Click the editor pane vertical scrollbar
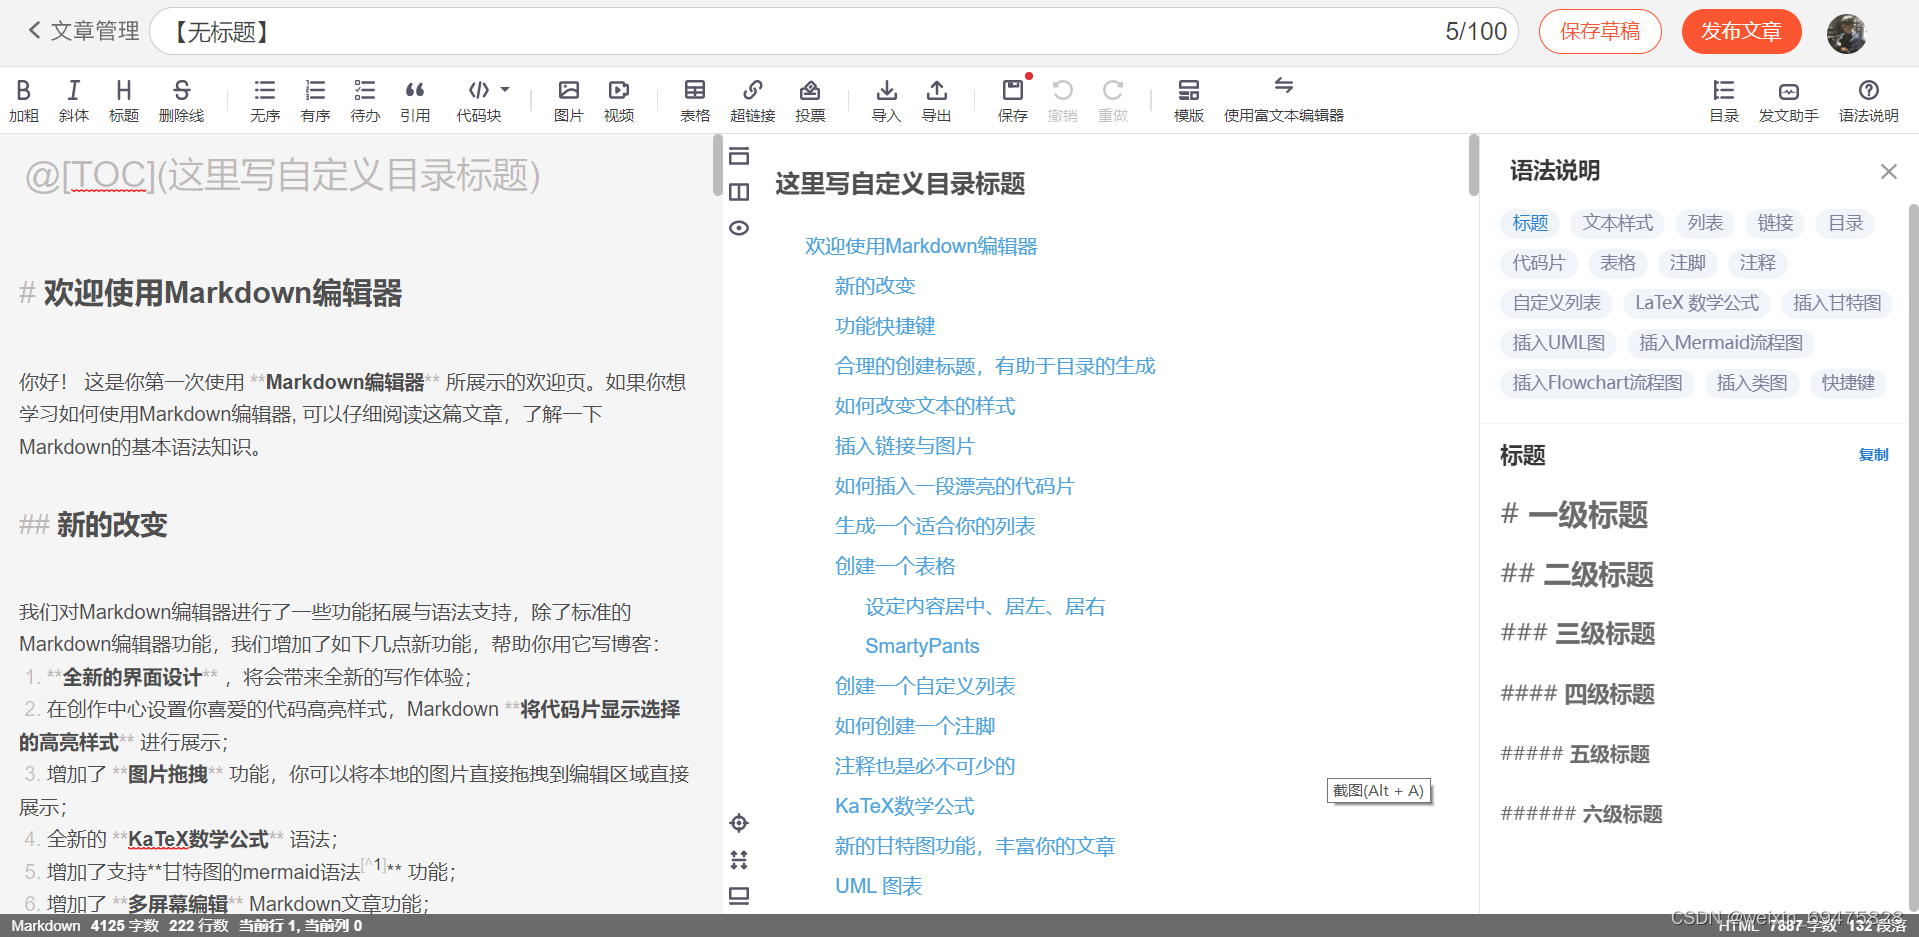Viewport: 1919px width, 937px height. coord(717,165)
